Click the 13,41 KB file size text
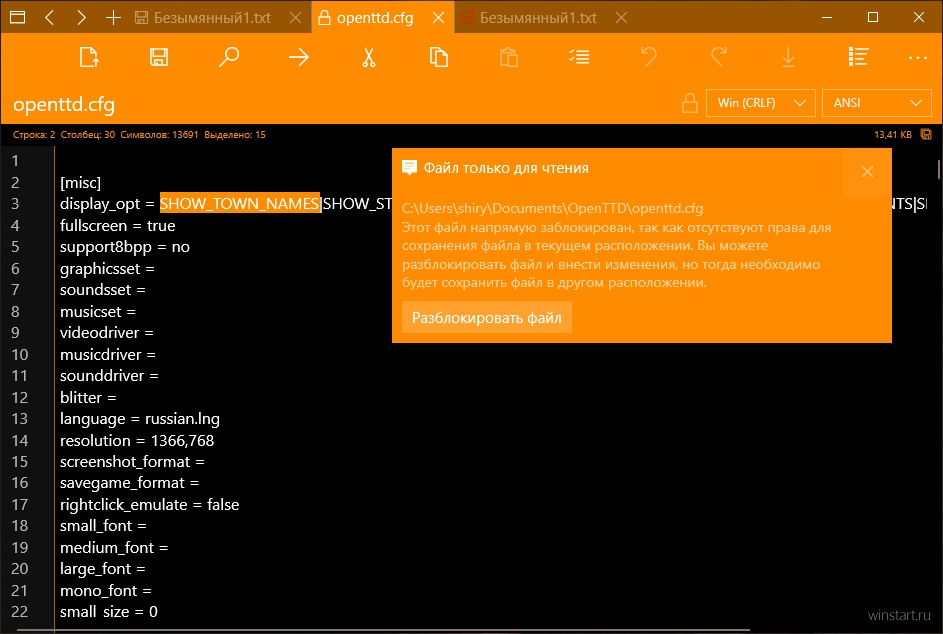 tap(892, 135)
